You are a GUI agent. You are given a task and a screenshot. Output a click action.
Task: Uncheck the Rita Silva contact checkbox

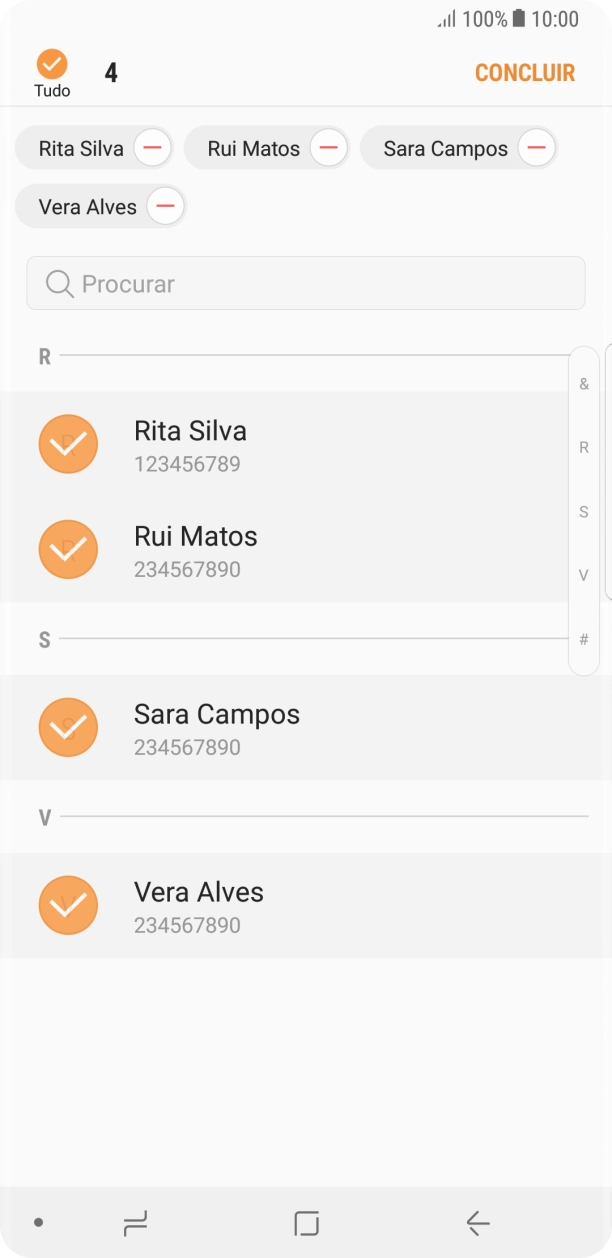pos(68,444)
